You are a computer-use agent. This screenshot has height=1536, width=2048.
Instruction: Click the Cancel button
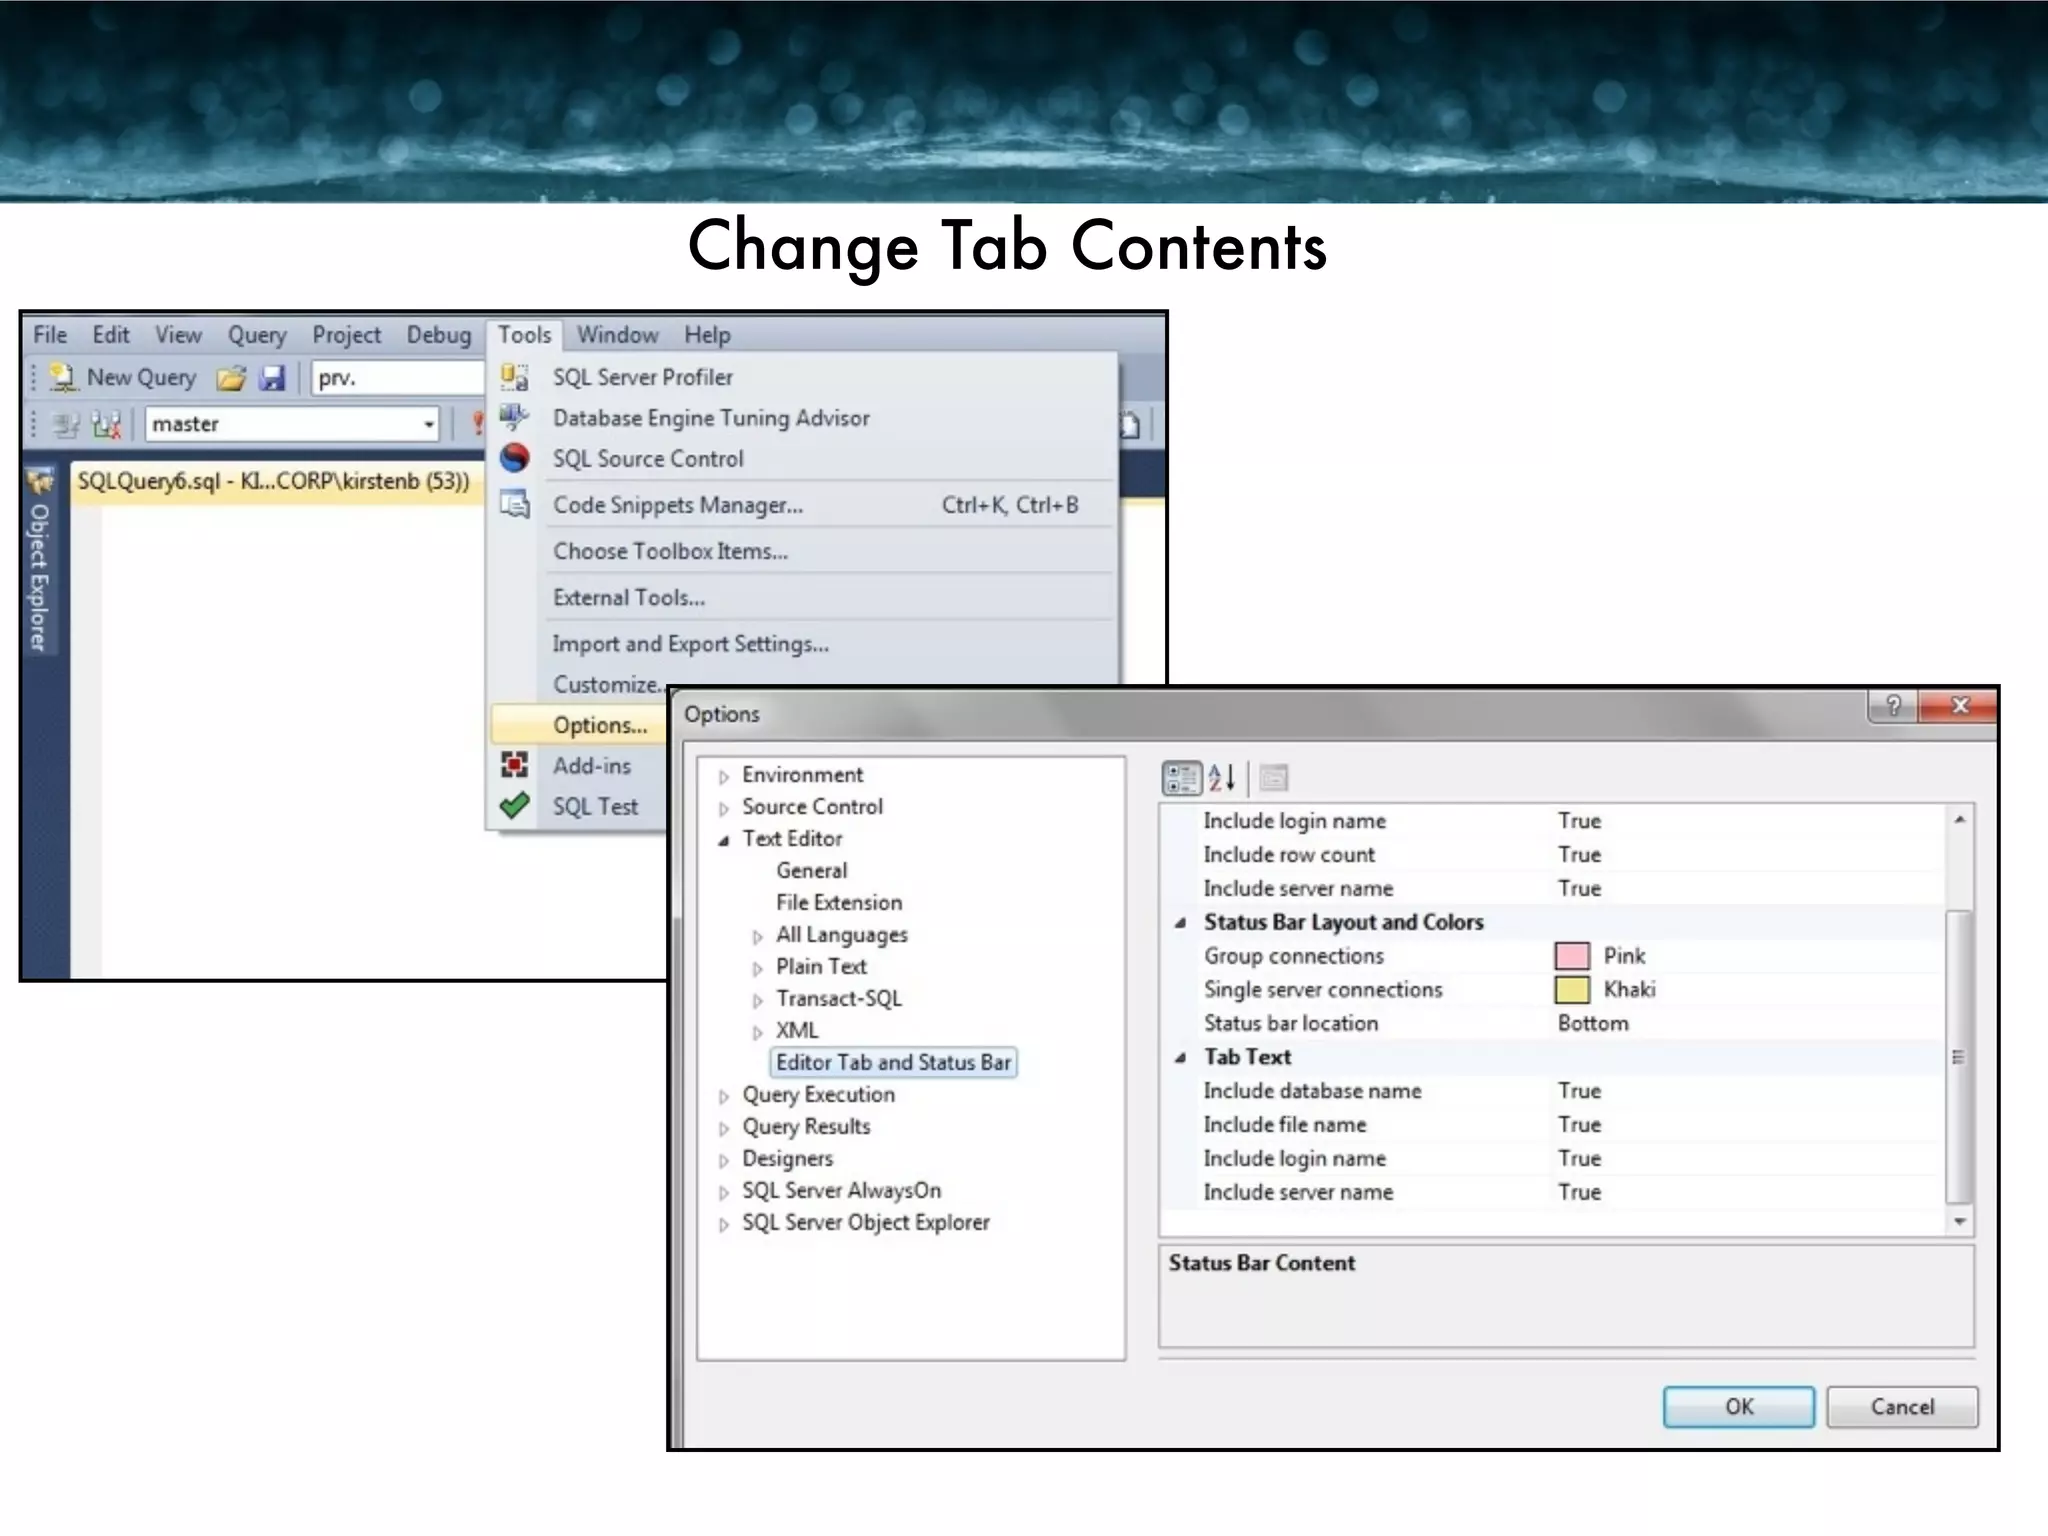point(1901,1406)
